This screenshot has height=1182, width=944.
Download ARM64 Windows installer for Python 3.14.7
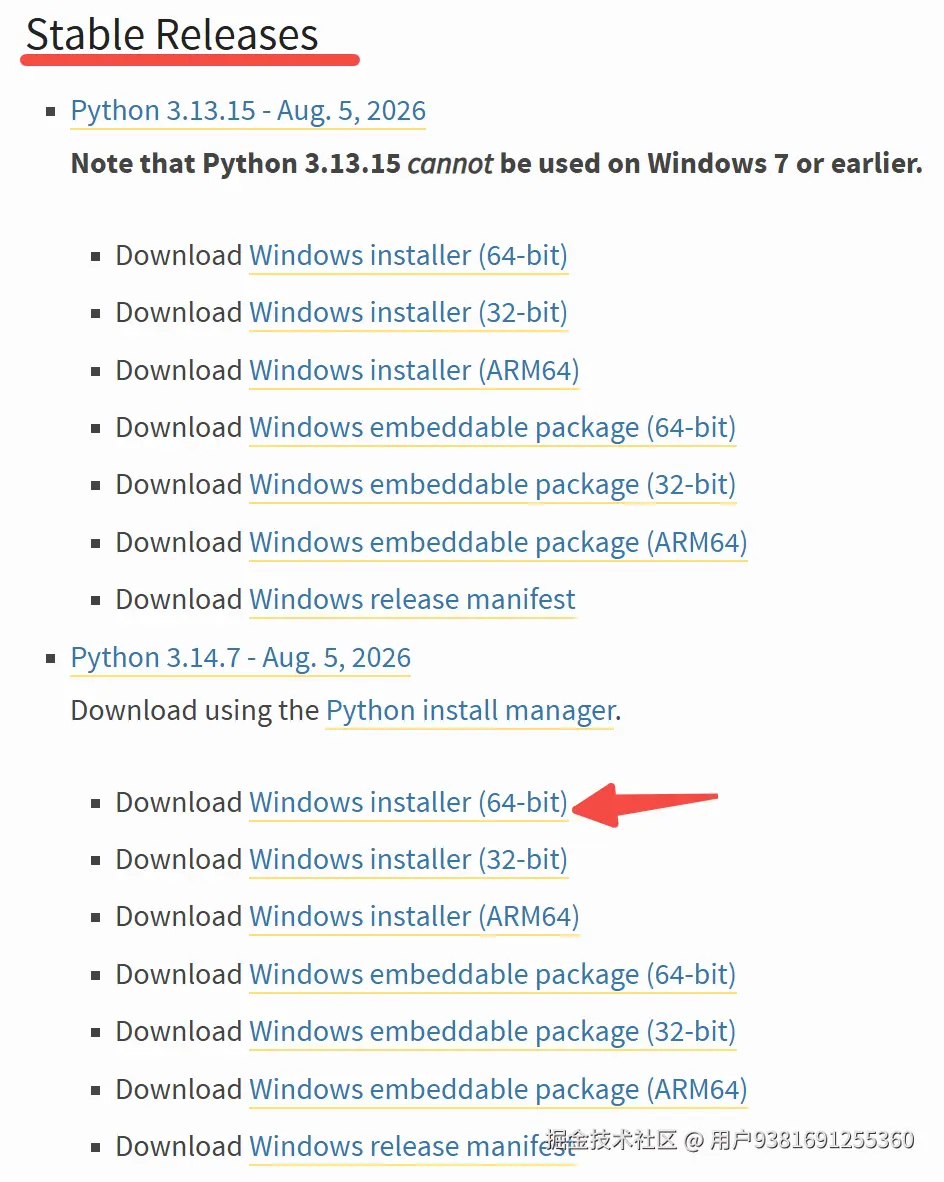click(414, 917)
